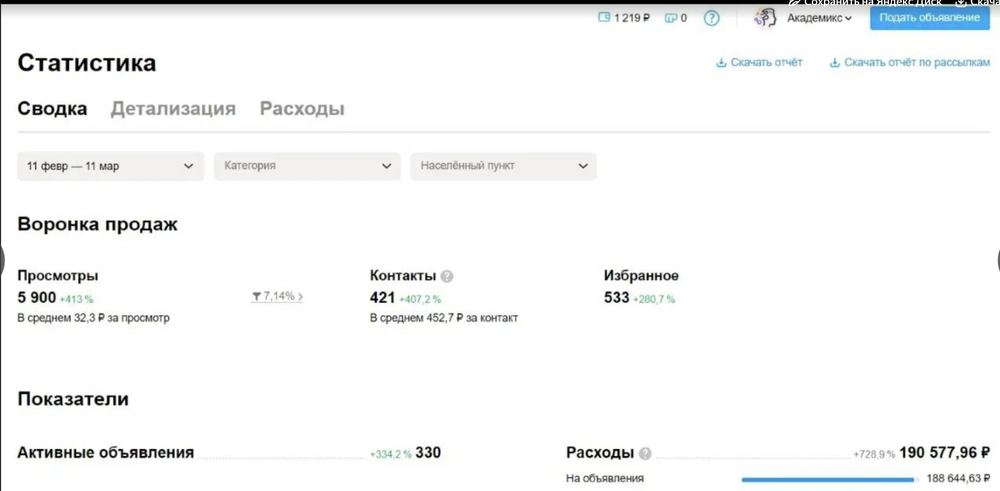Click the +407,2 % contacts growth label
The height and width of the screenshot is (491, 1000).
420,298
